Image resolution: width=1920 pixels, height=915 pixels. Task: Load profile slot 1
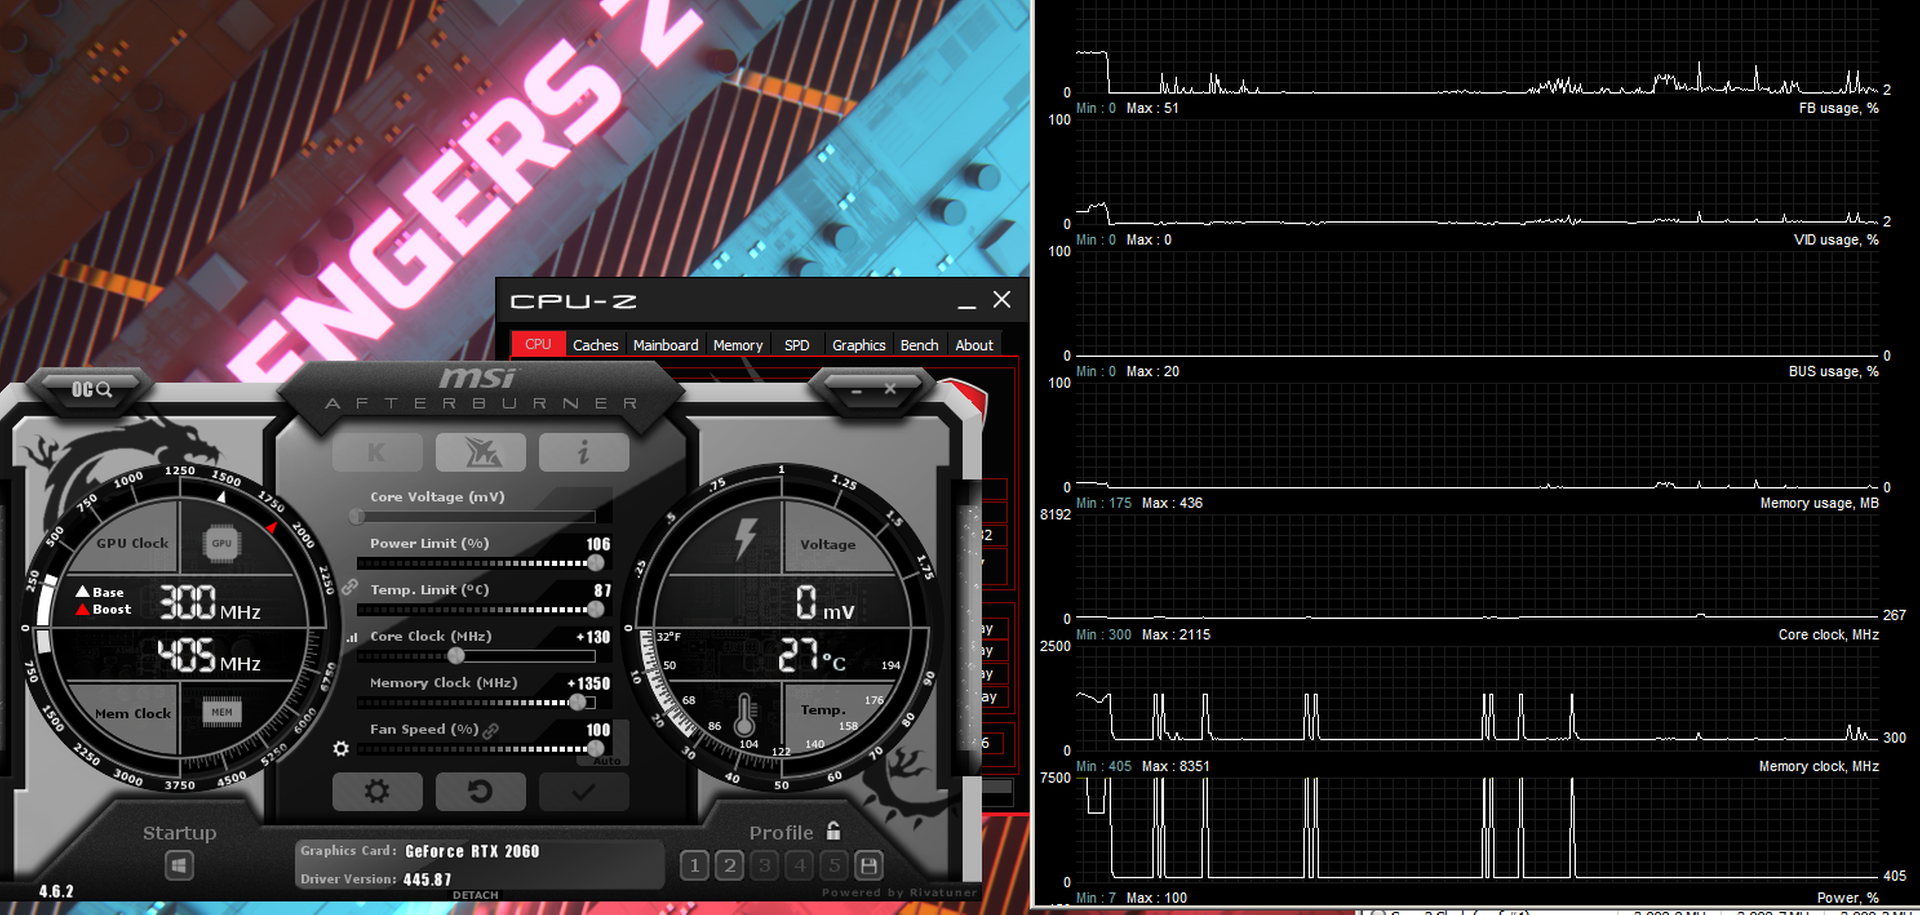[695, 865]
